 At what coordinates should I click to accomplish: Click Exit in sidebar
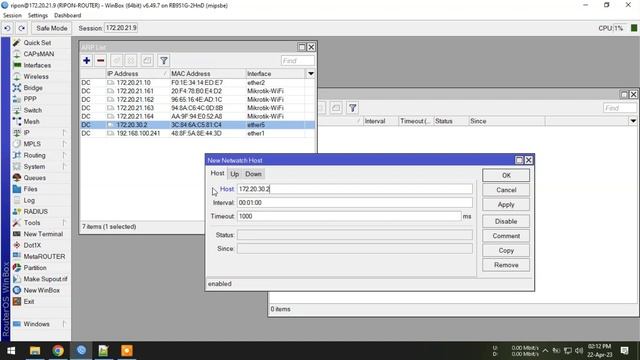click(29, 302)
